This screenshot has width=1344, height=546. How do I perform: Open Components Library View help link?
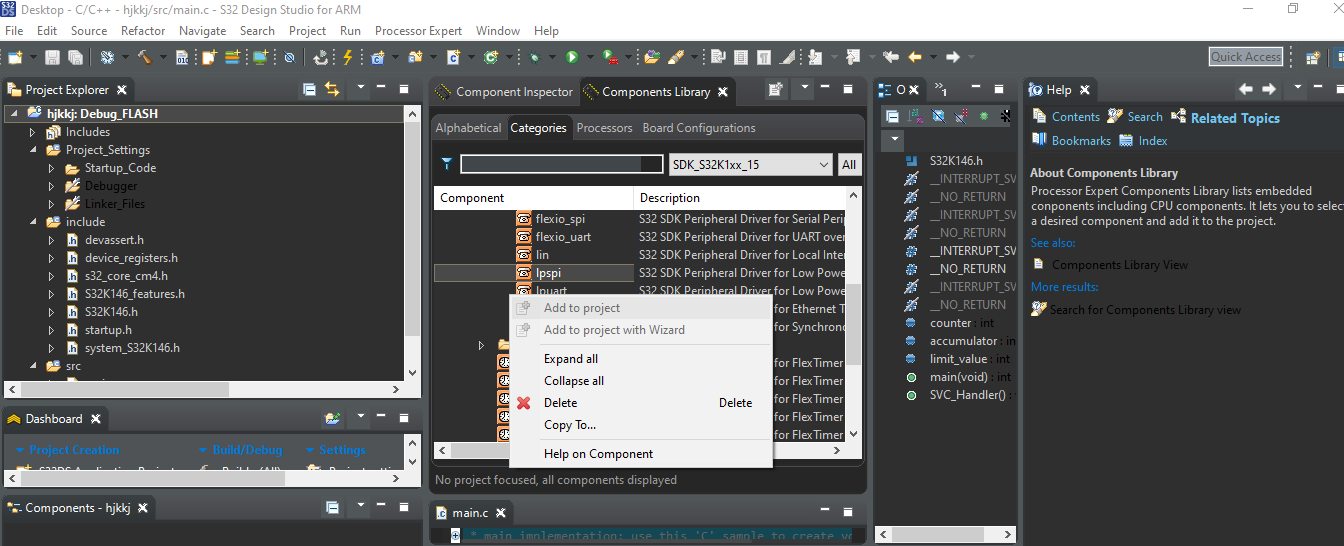1120,265
